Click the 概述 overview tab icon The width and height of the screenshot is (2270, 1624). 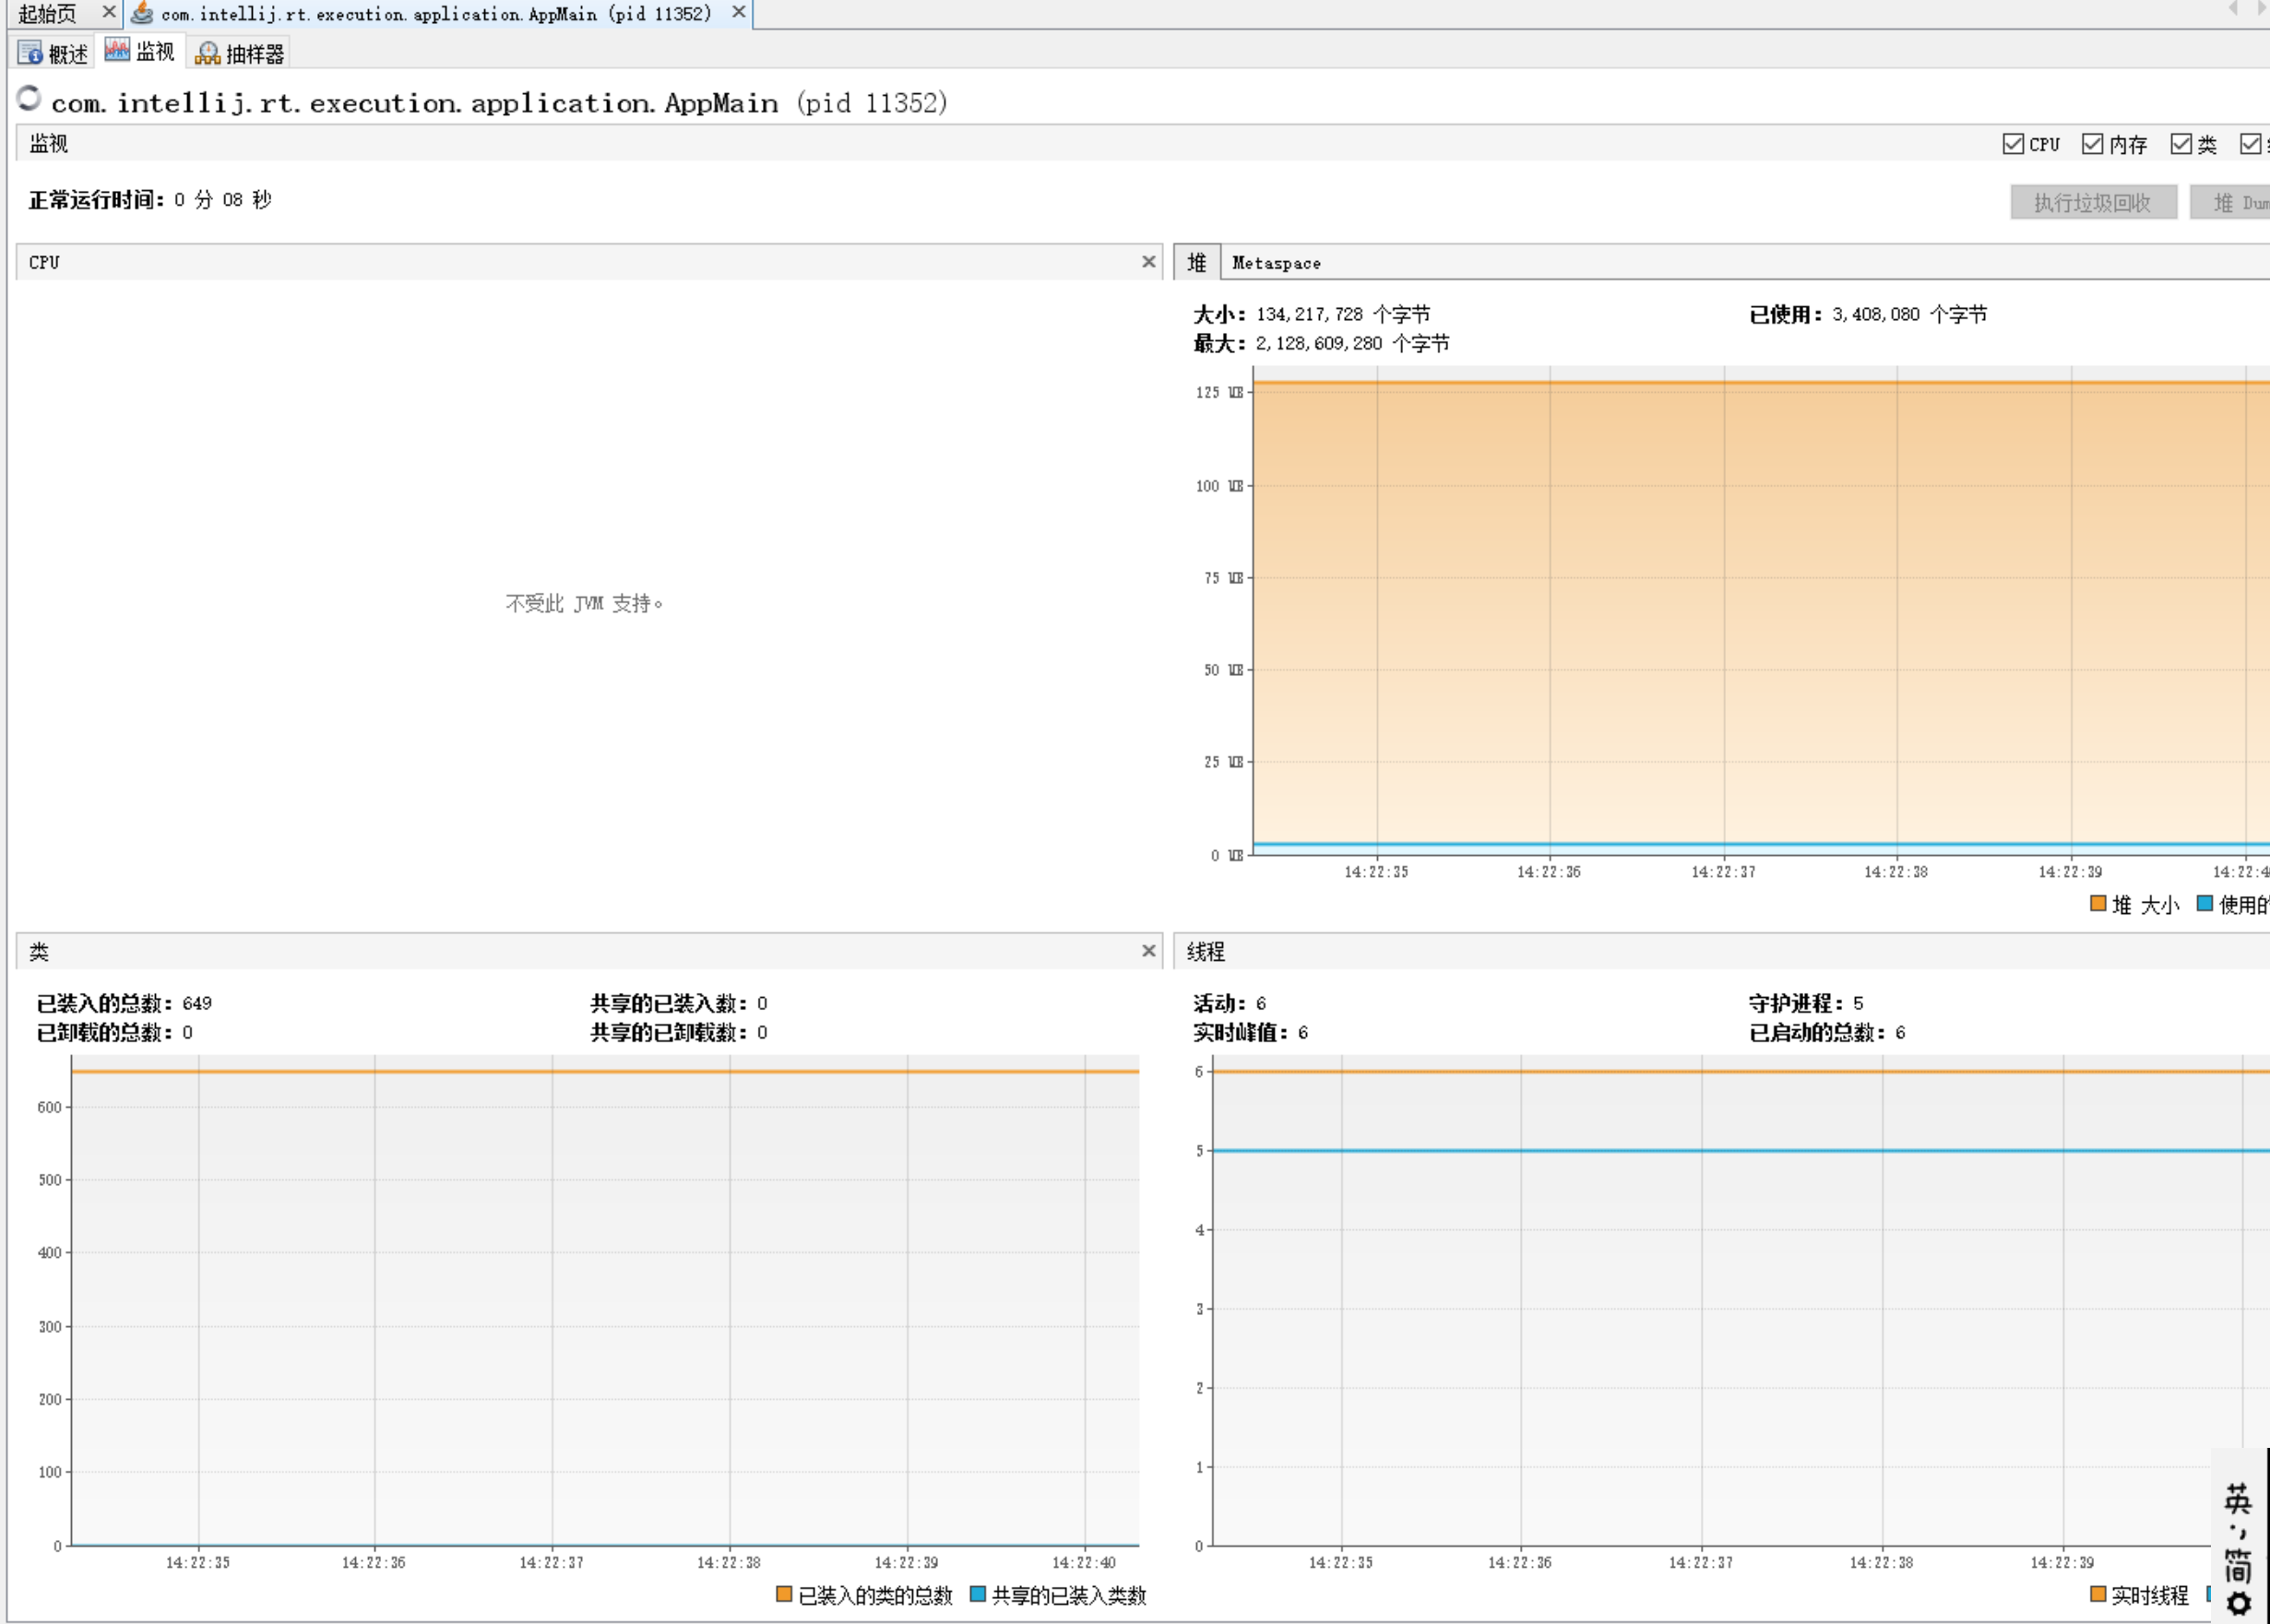[30, 53]
